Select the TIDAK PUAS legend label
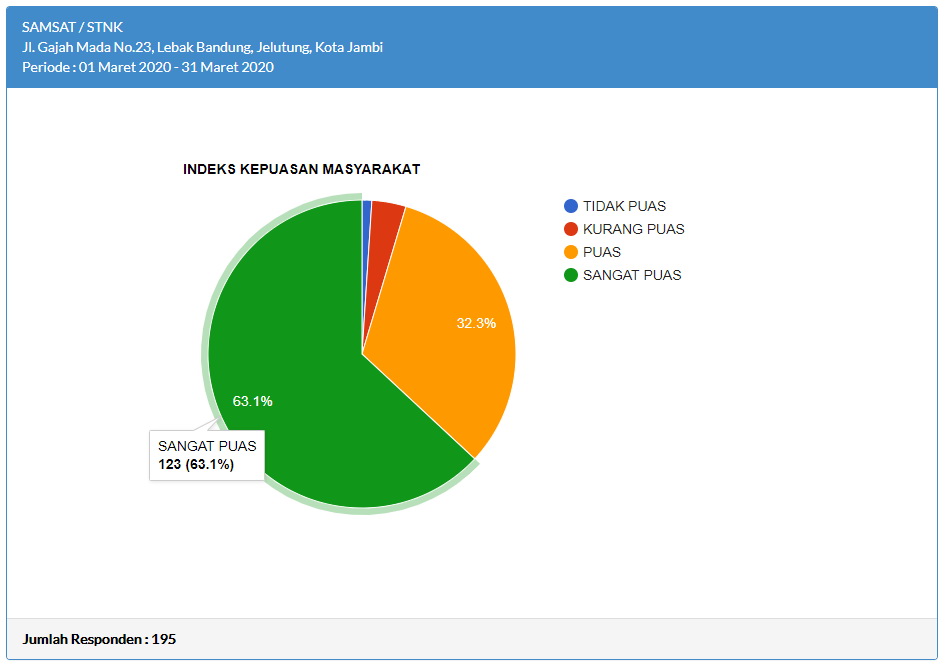The image size is (945, 667). (624, 206)
